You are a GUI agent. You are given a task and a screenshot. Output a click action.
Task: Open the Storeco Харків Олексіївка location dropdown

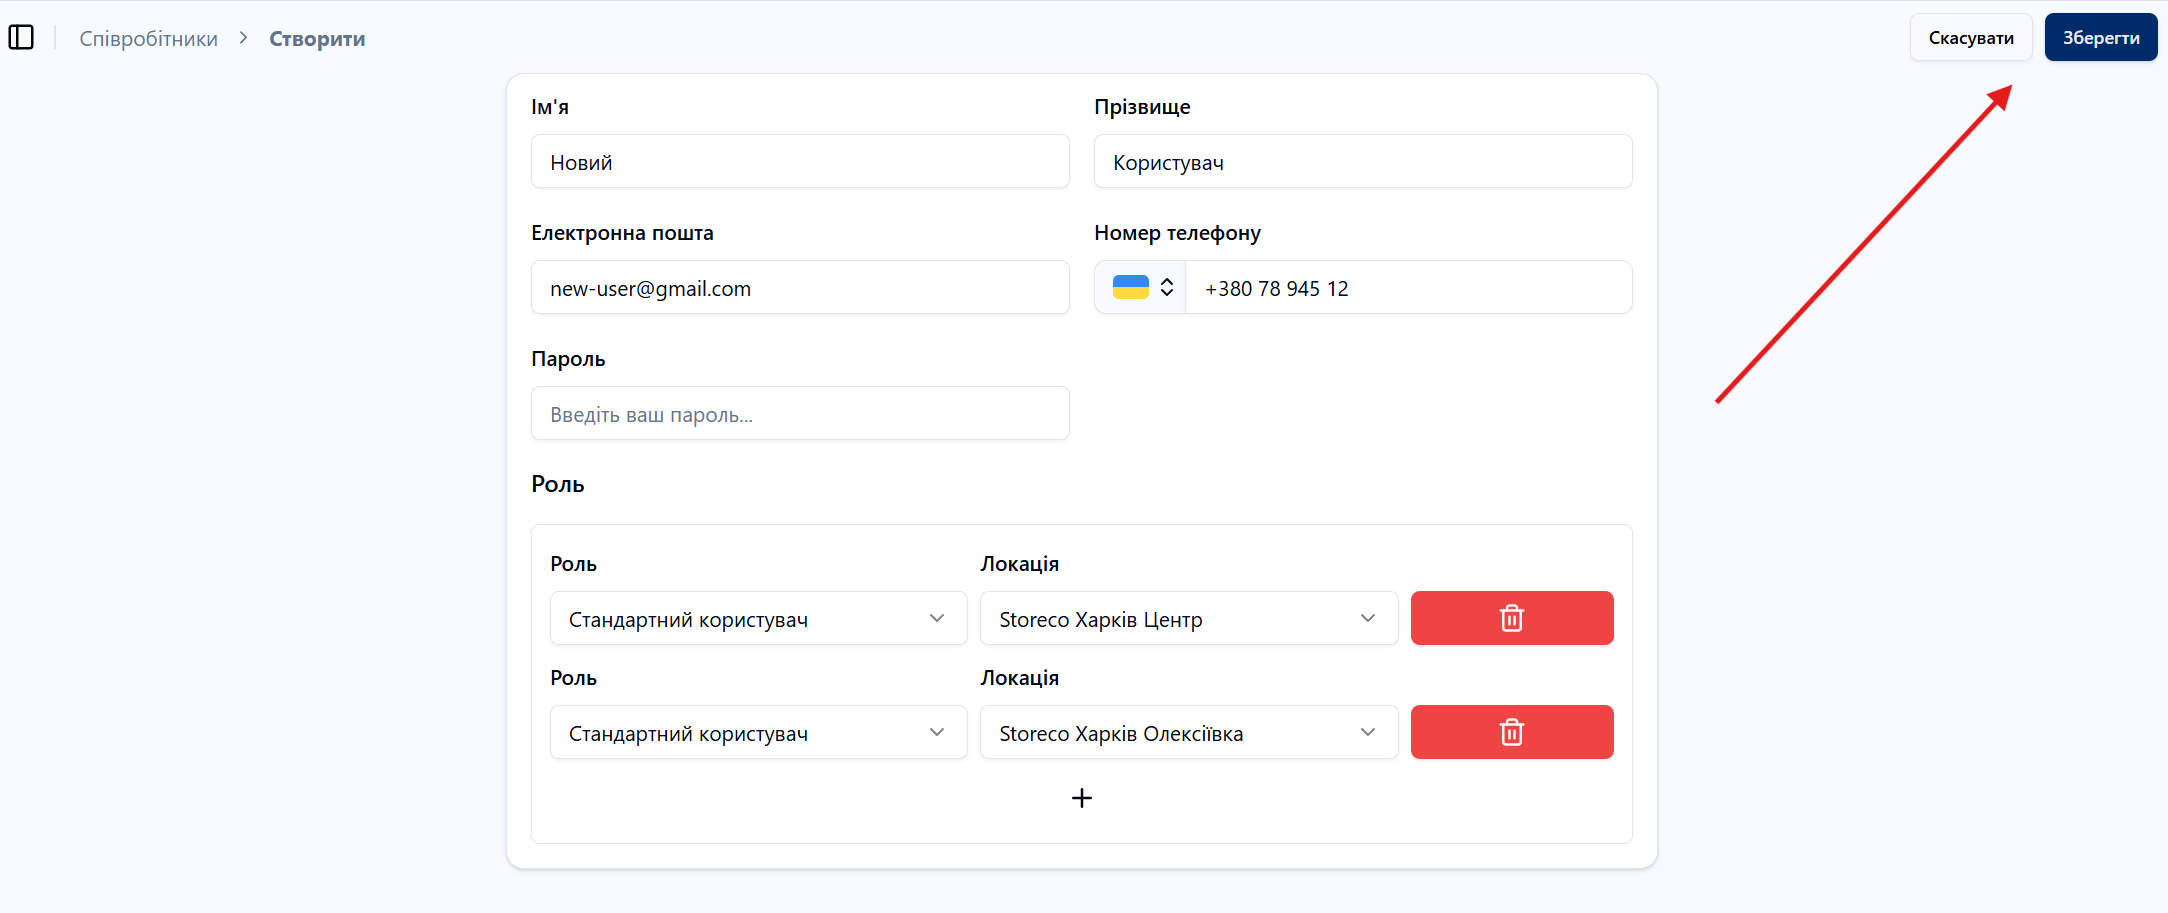pos(1188,733)
